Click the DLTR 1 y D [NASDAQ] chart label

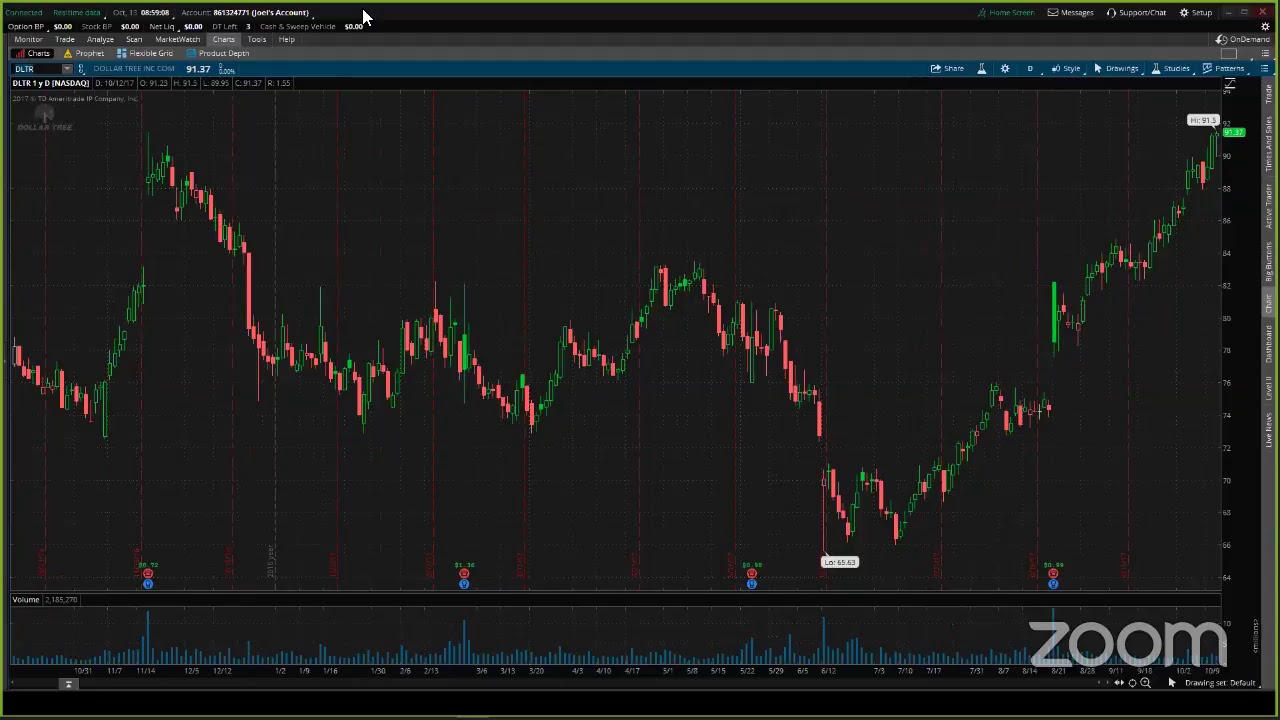coord(50,83)
